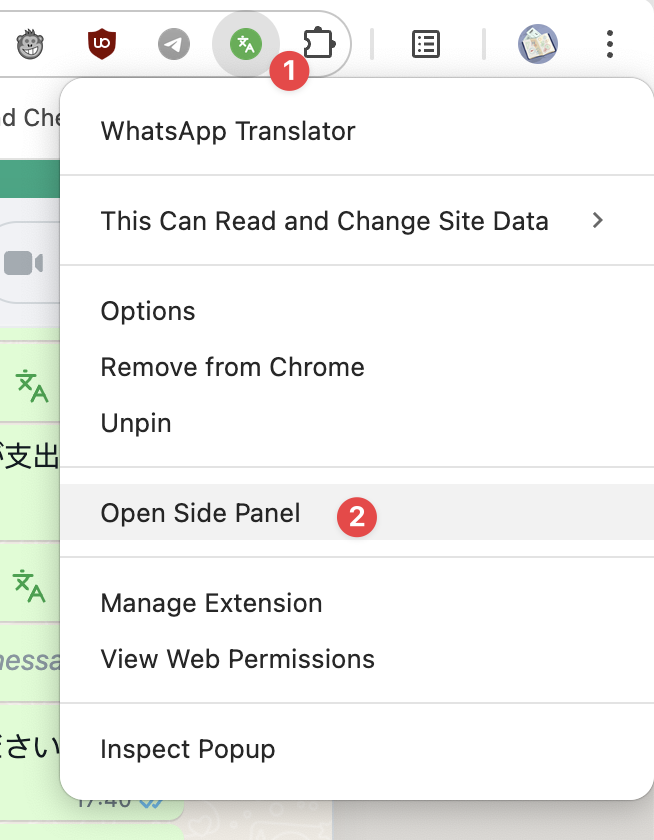
Task: Click the green WhatsApp Translator toolbar icon
Action: click(246, 44)
